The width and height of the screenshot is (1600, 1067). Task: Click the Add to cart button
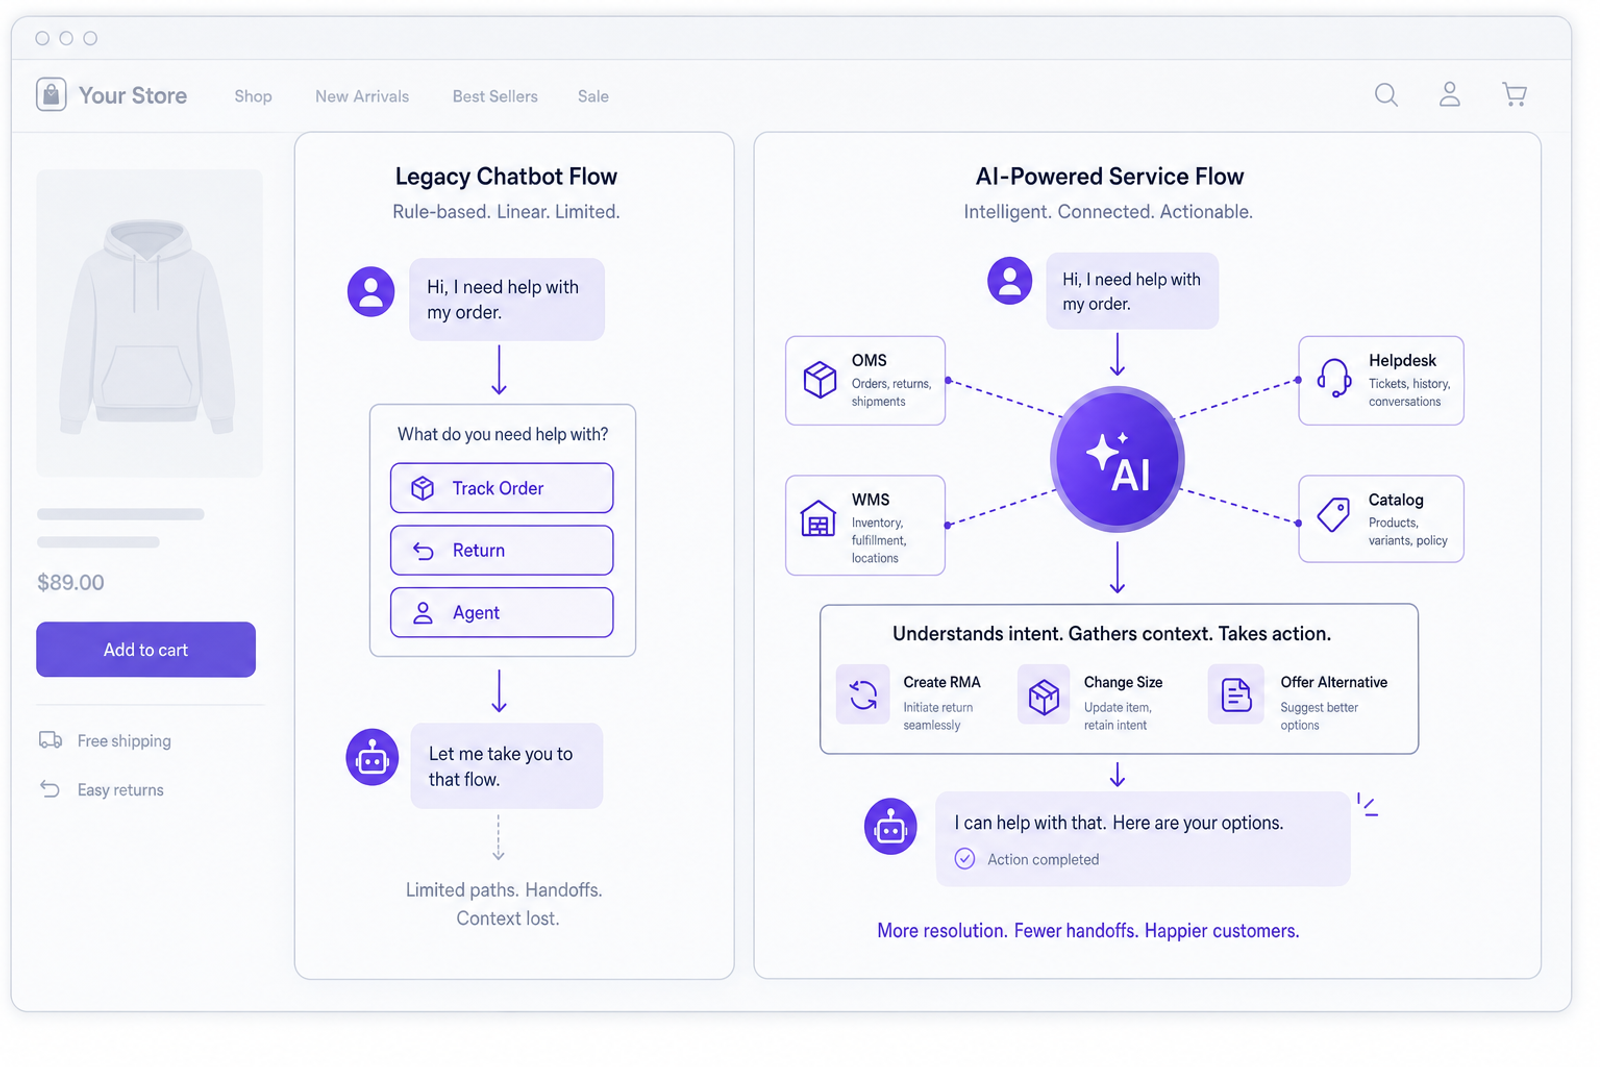(146, 649)
